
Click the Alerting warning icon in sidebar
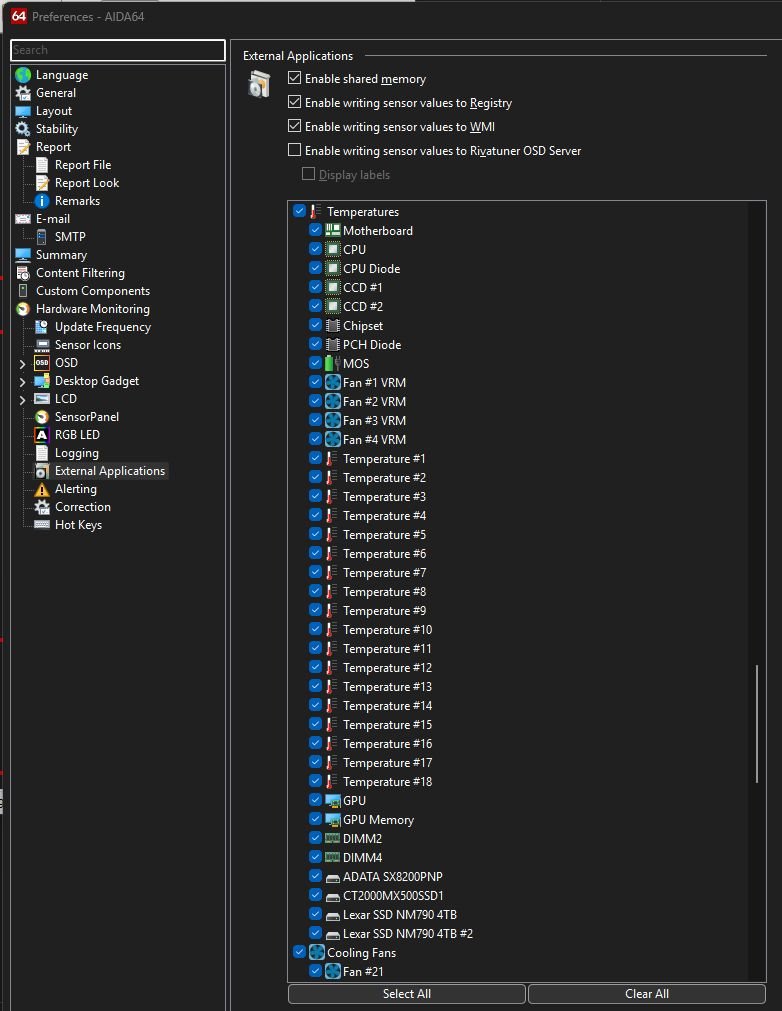click(x=42, y=489)
